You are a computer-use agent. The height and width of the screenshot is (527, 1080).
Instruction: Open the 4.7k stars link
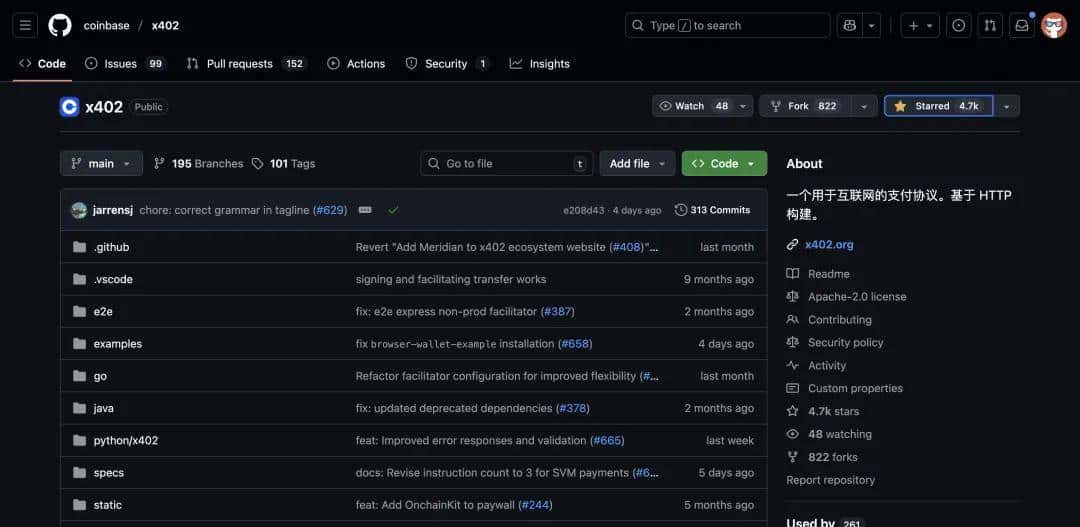click(x=833, y=411)
